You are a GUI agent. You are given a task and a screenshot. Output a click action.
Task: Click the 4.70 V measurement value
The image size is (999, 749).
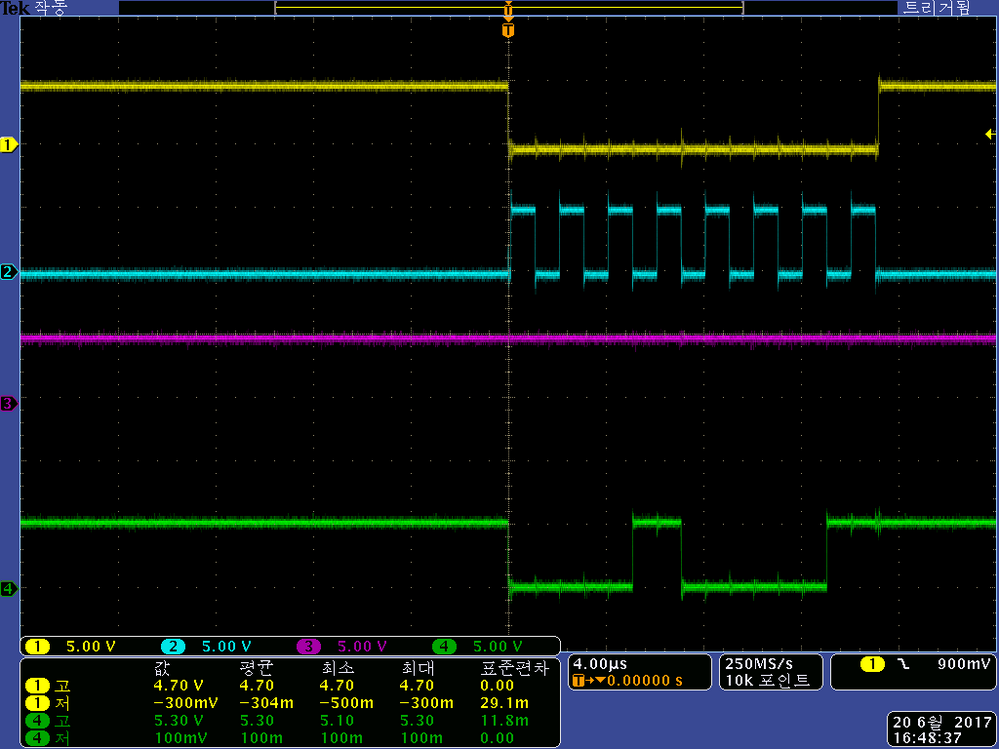pos(178,686)
